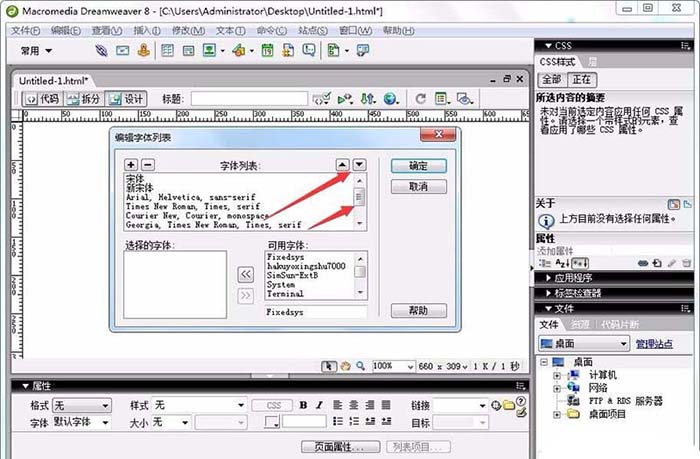Move font up in list
Image resolution: width=700 pixels, height=459 pixels.
[342, 165]
